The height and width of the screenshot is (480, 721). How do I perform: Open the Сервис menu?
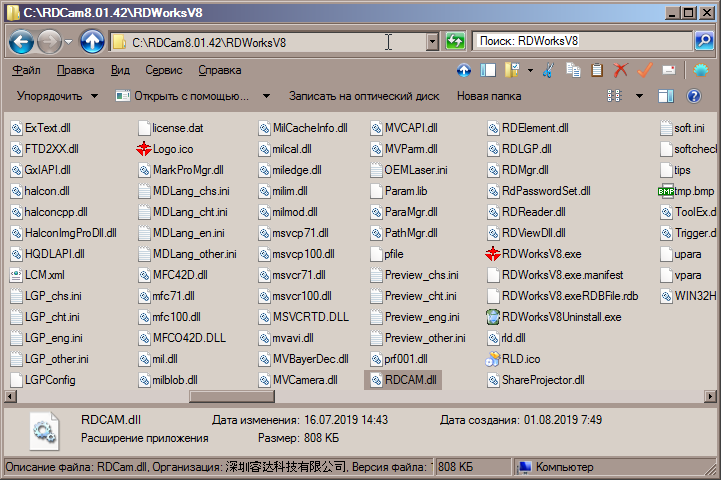click(x=163, y=71)
